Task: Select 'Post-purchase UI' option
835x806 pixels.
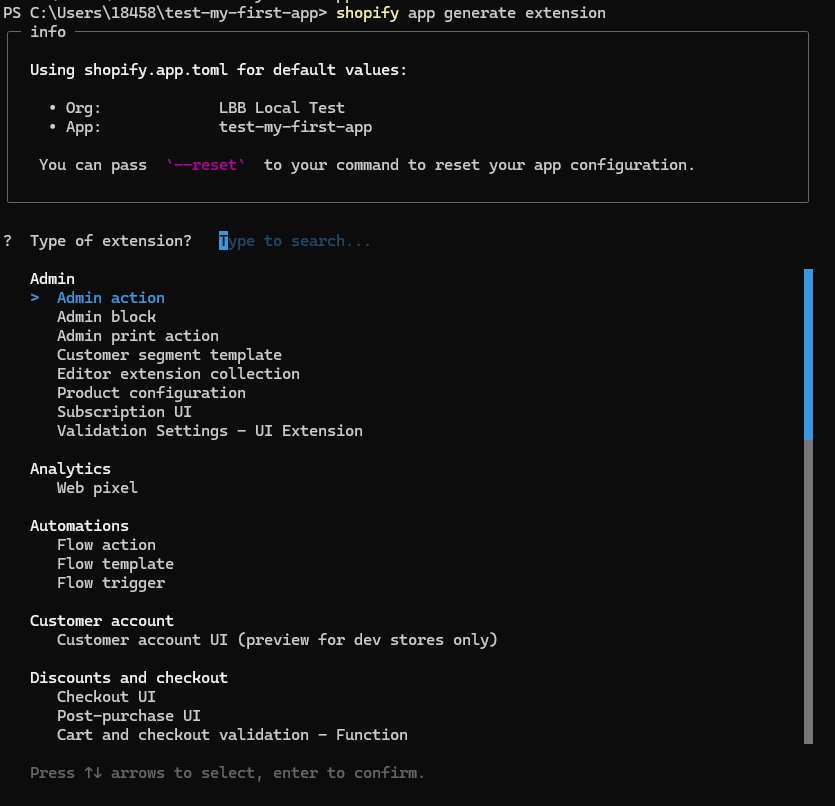Action: coord(129,715)
